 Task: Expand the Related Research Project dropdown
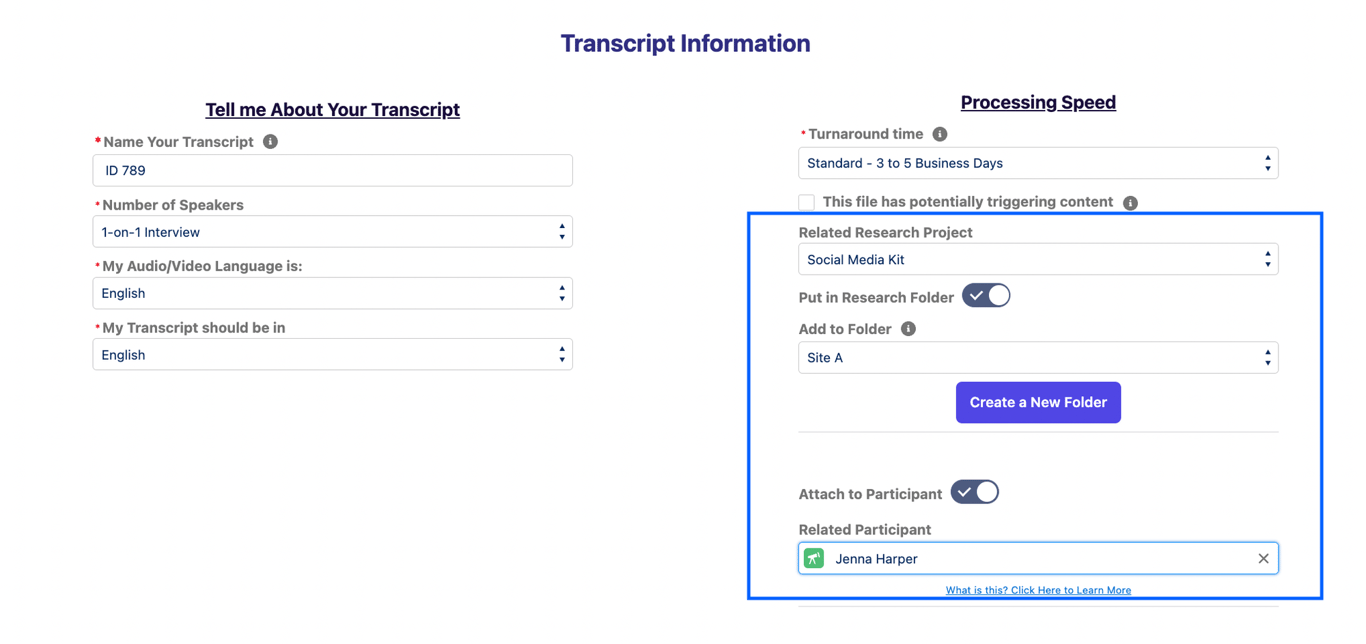coord(1038,260)
